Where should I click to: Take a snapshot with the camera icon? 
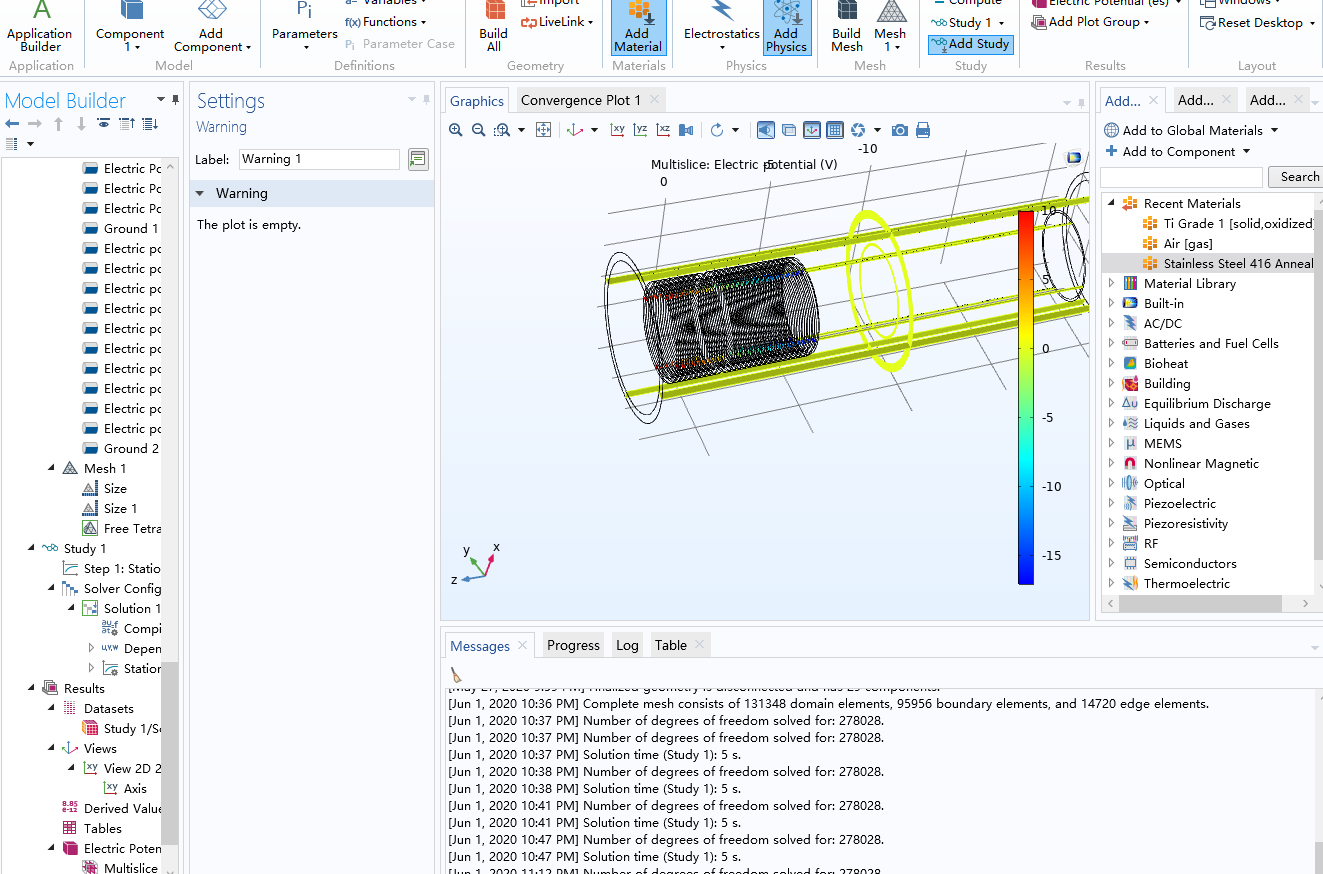coord(900,130)
